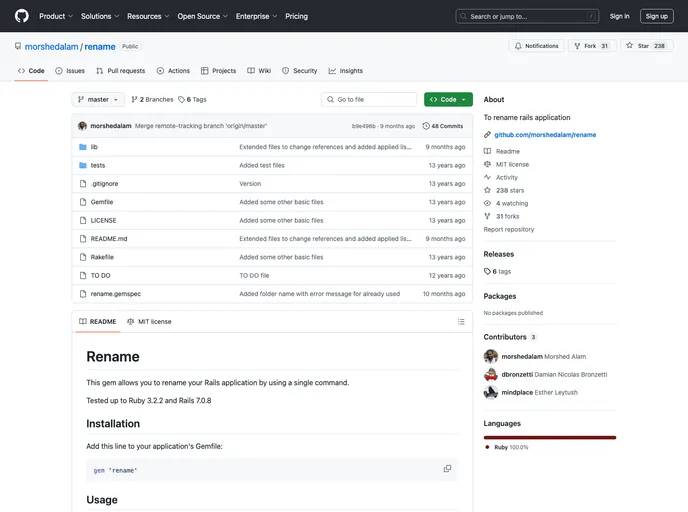Image resolution: width=688 pixels, height=512 pixels.
Task: Switch to the Pull requests tab
Action: click(120, 71)
